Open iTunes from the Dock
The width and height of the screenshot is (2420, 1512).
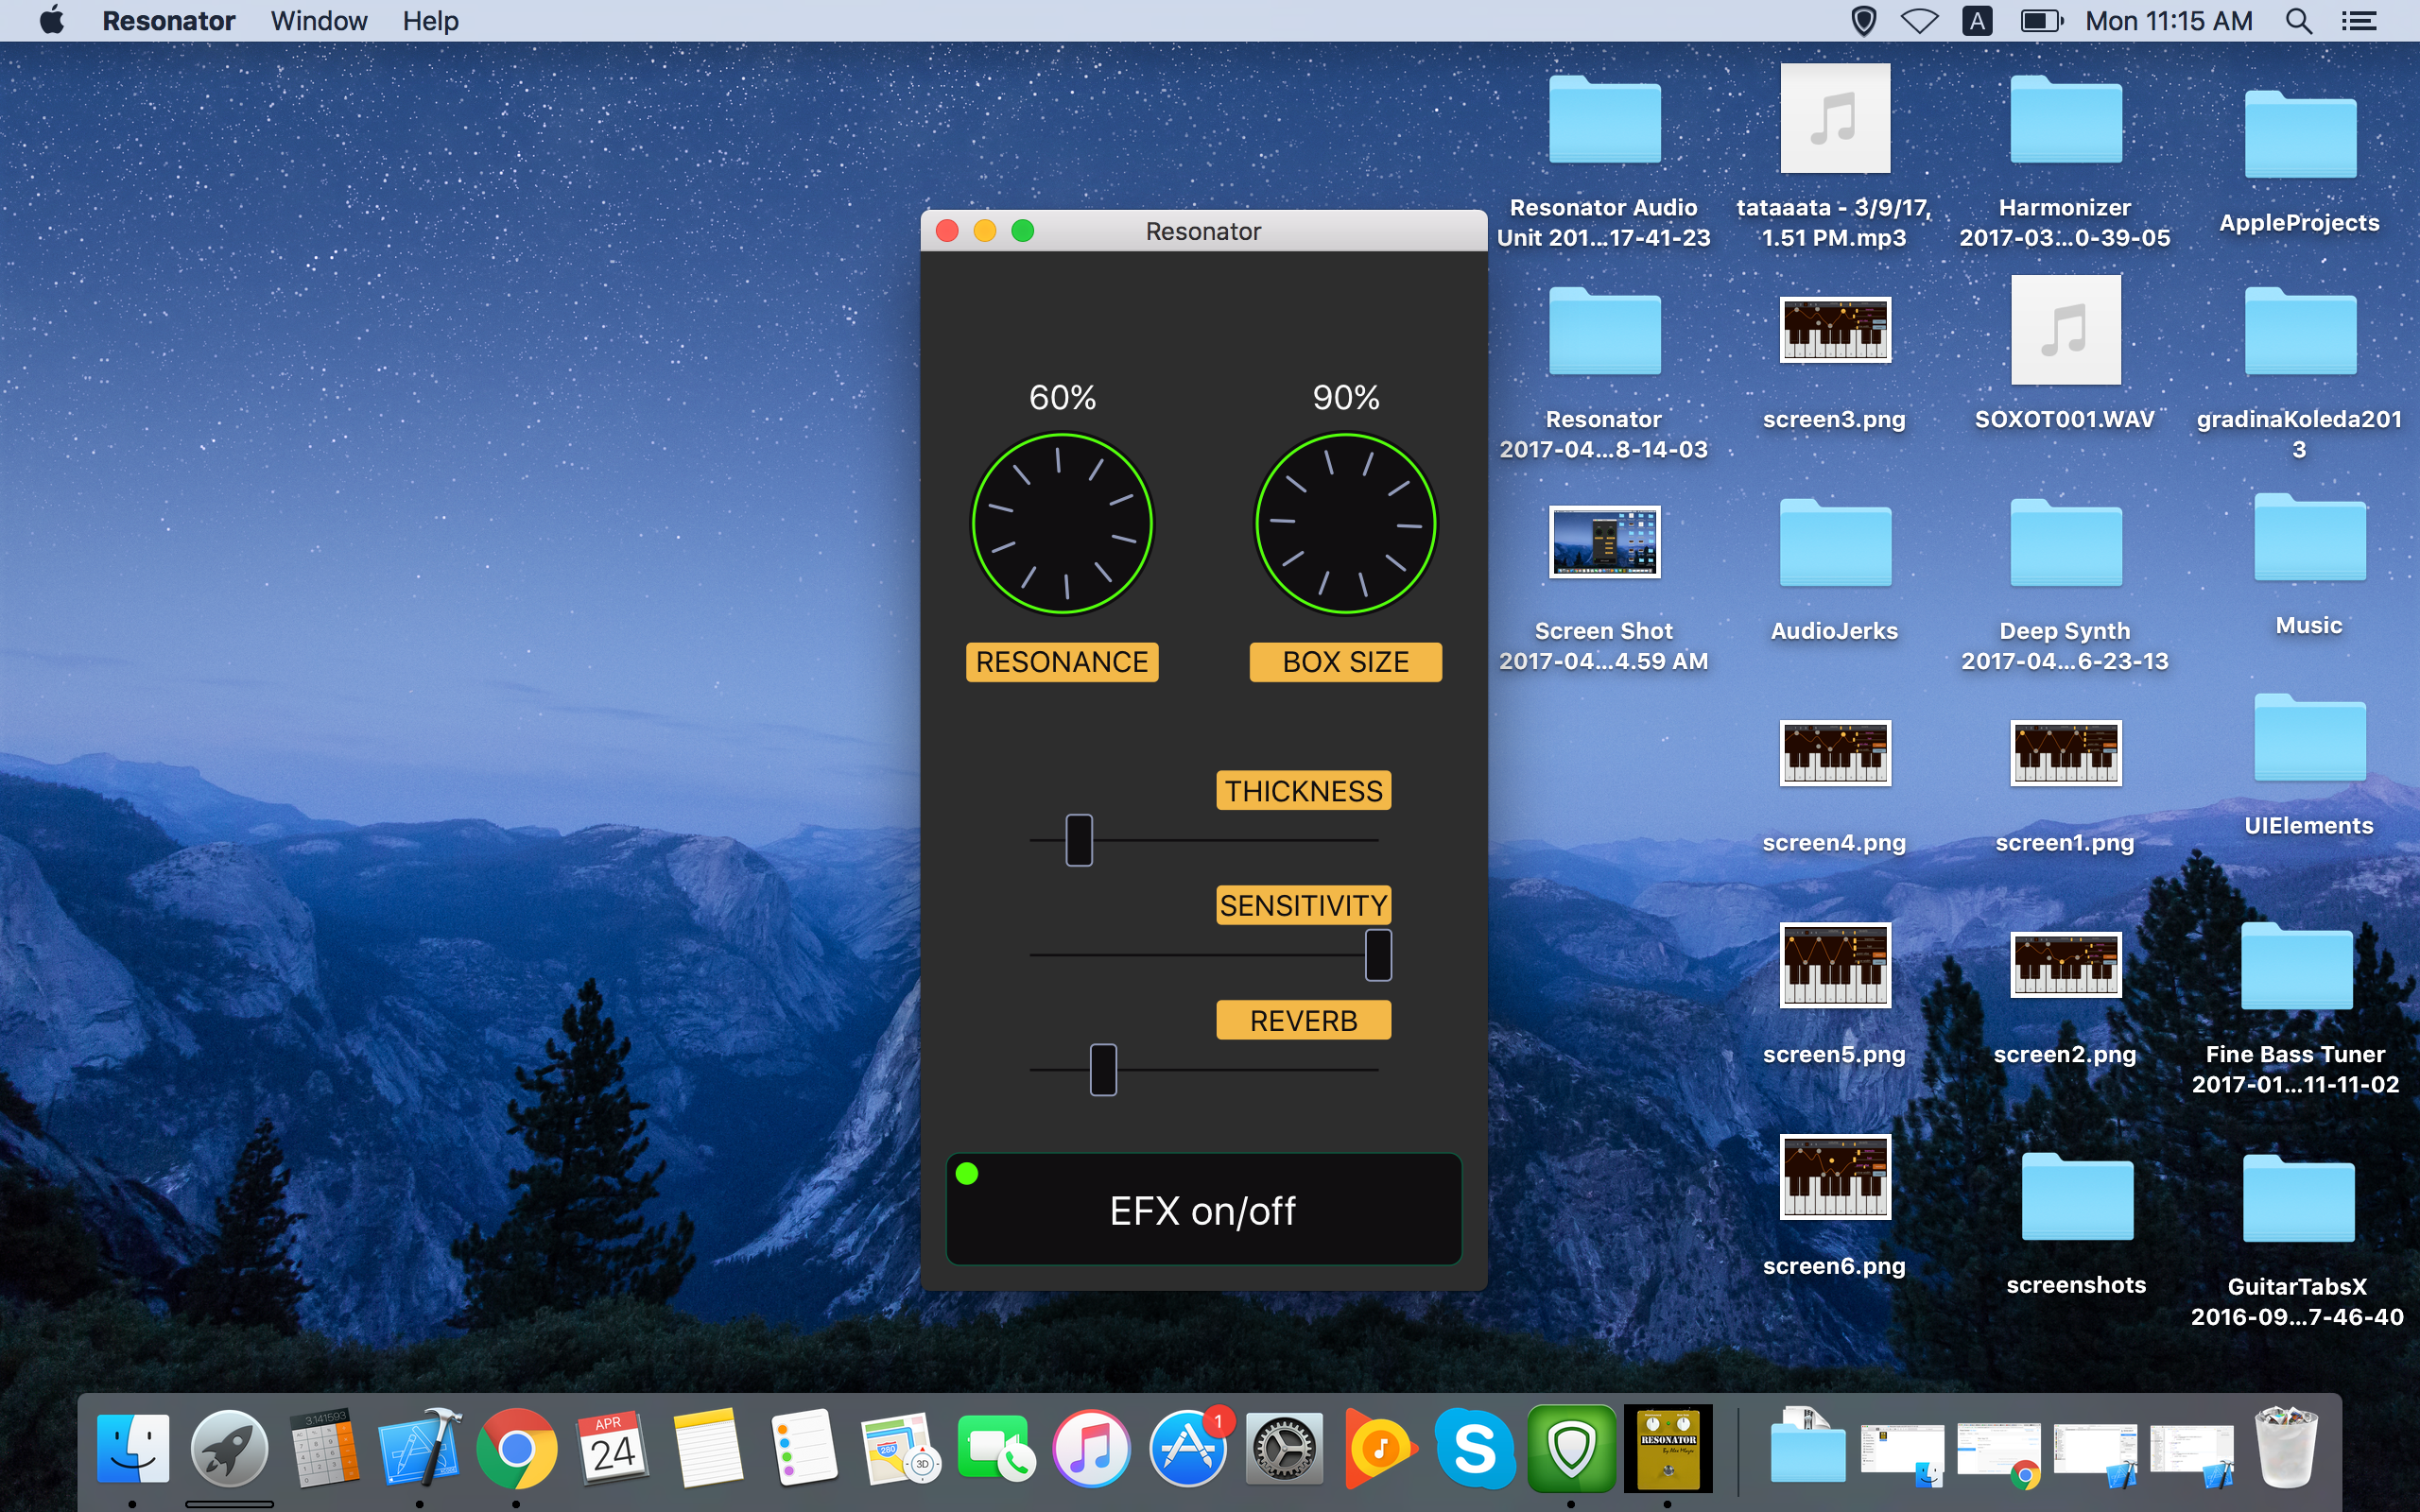[x=1091, y=1447]
